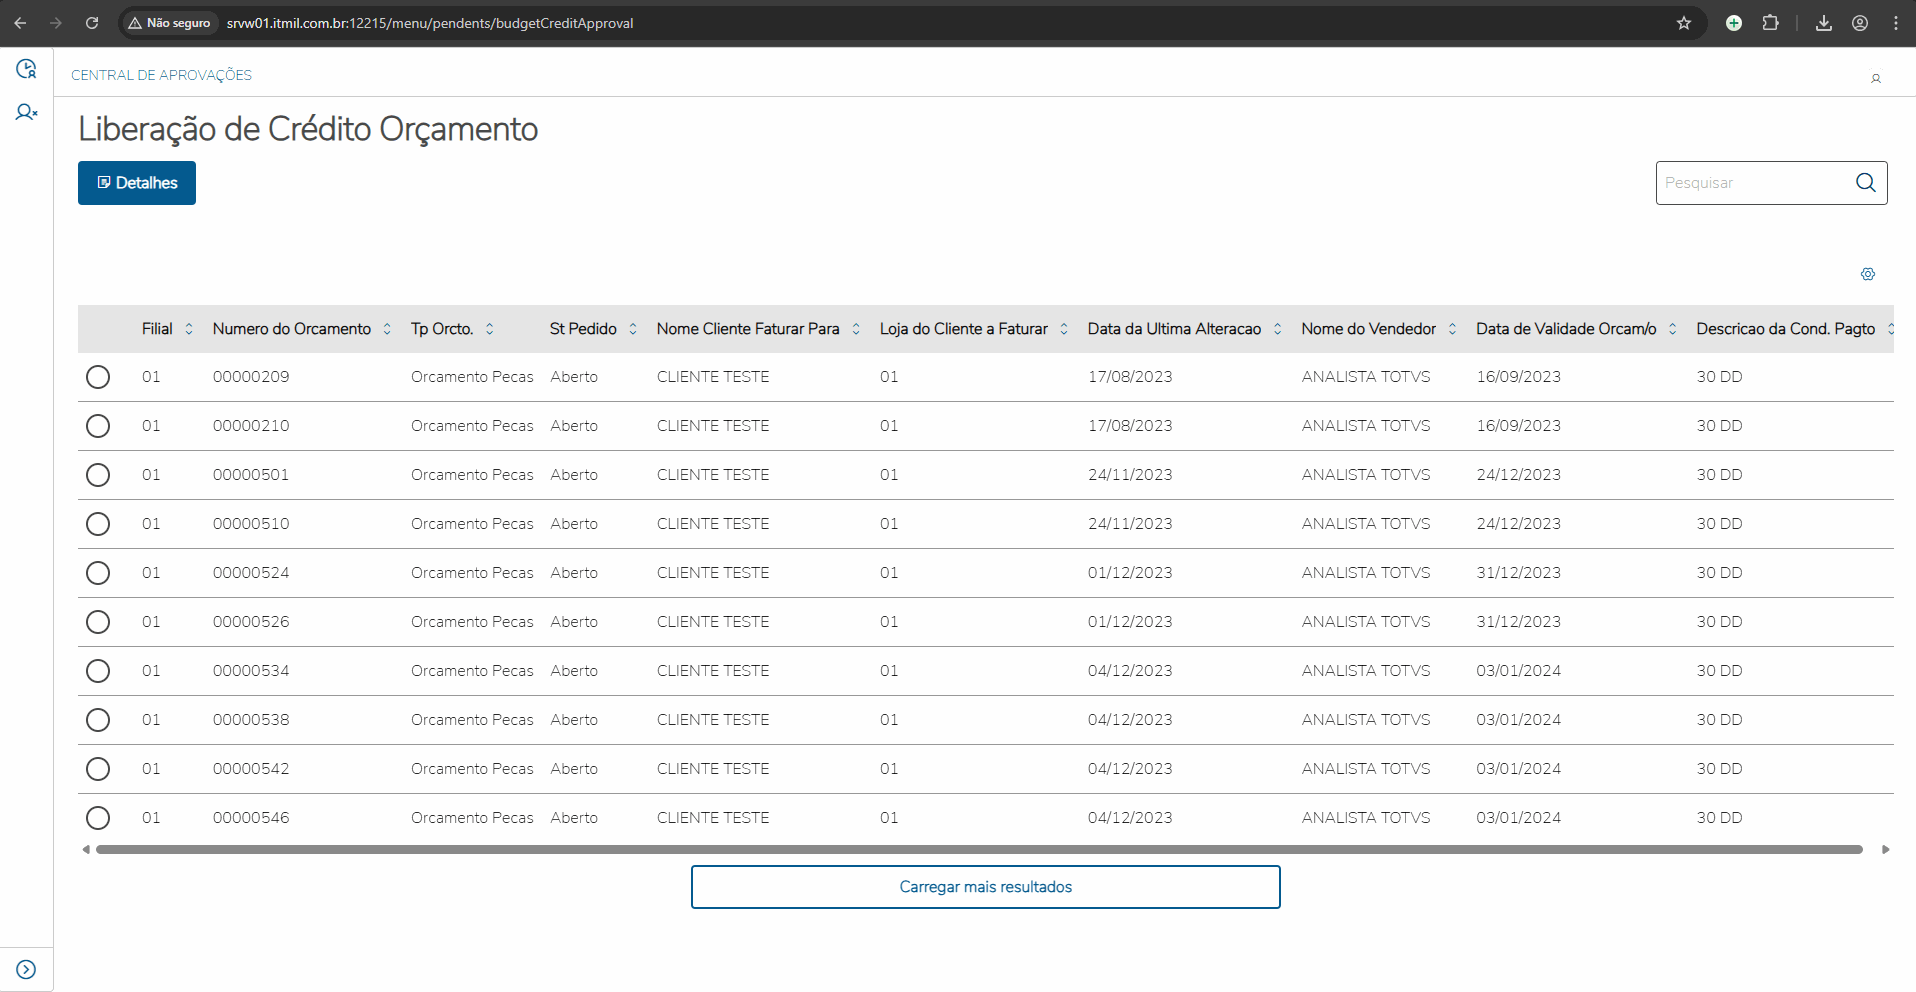Expand the sidebar with bottom arrow icon
Screen dimensions: 1916x992
coord(26,969)
